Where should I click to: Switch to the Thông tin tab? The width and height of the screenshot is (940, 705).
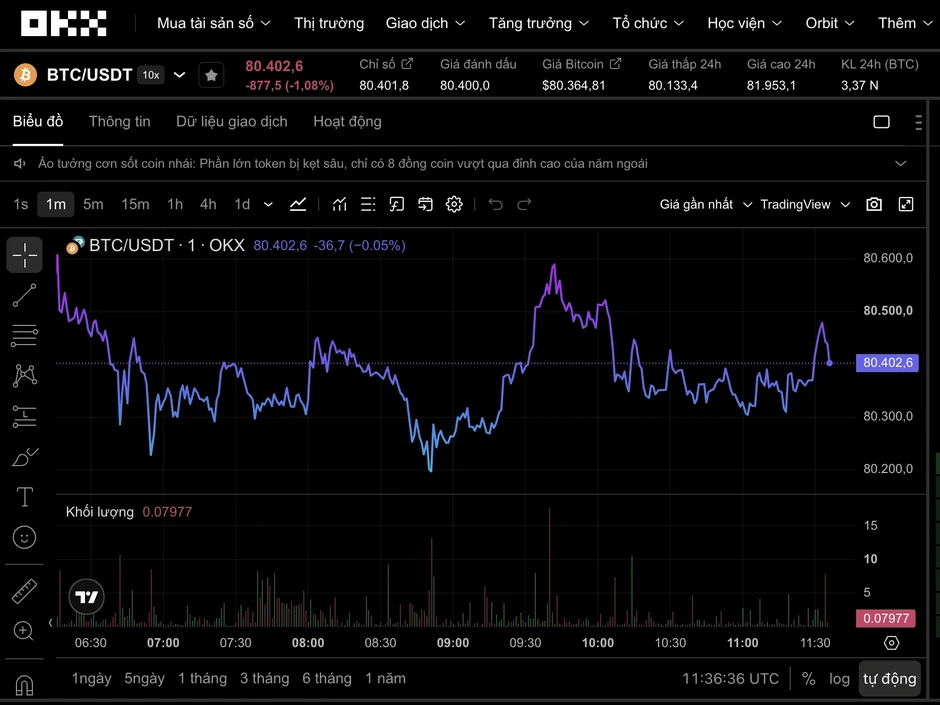119,122
